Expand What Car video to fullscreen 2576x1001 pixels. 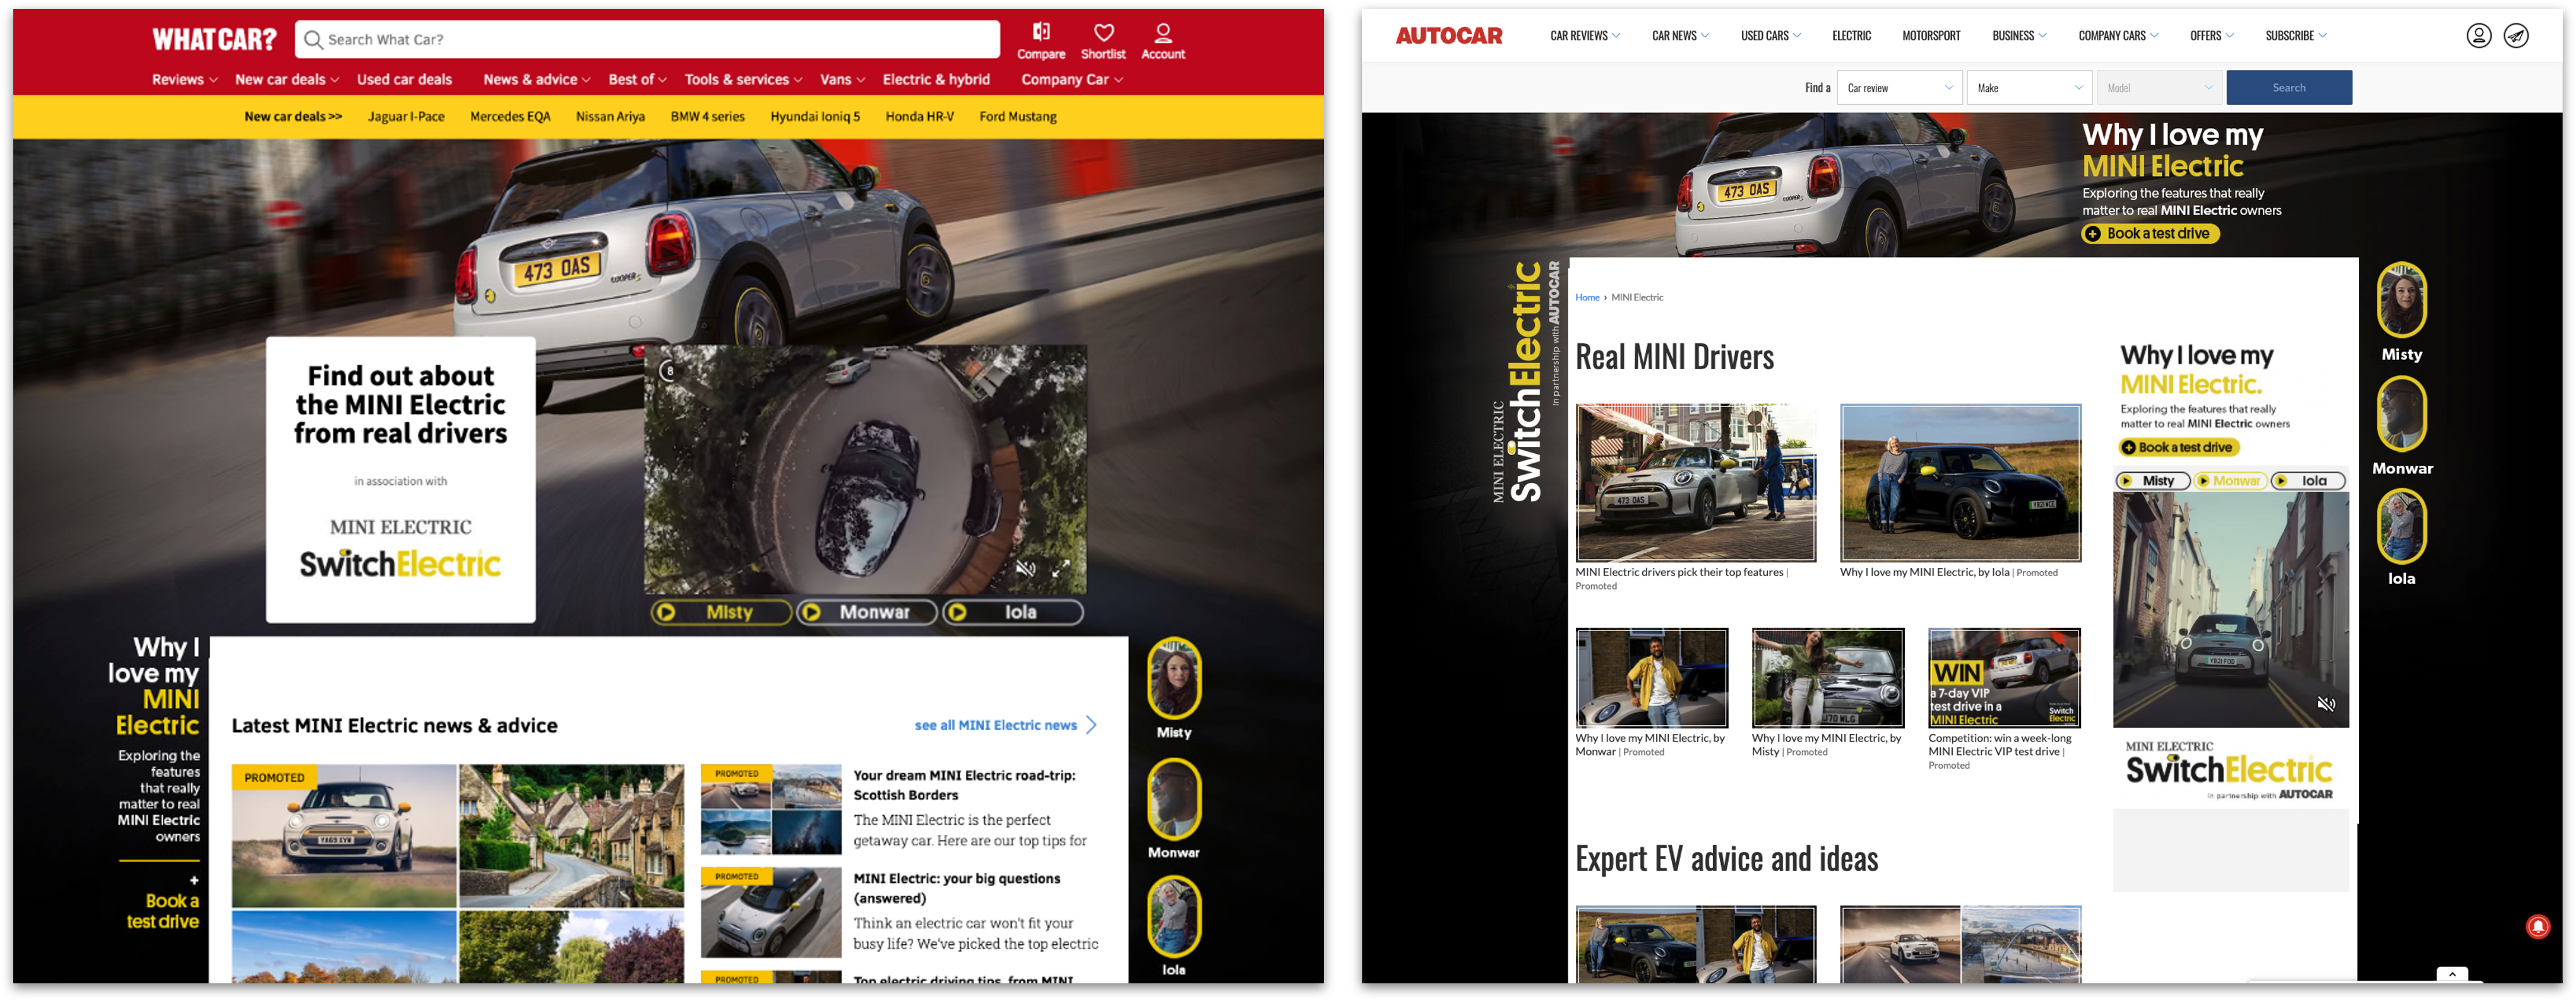(1061, 568)
